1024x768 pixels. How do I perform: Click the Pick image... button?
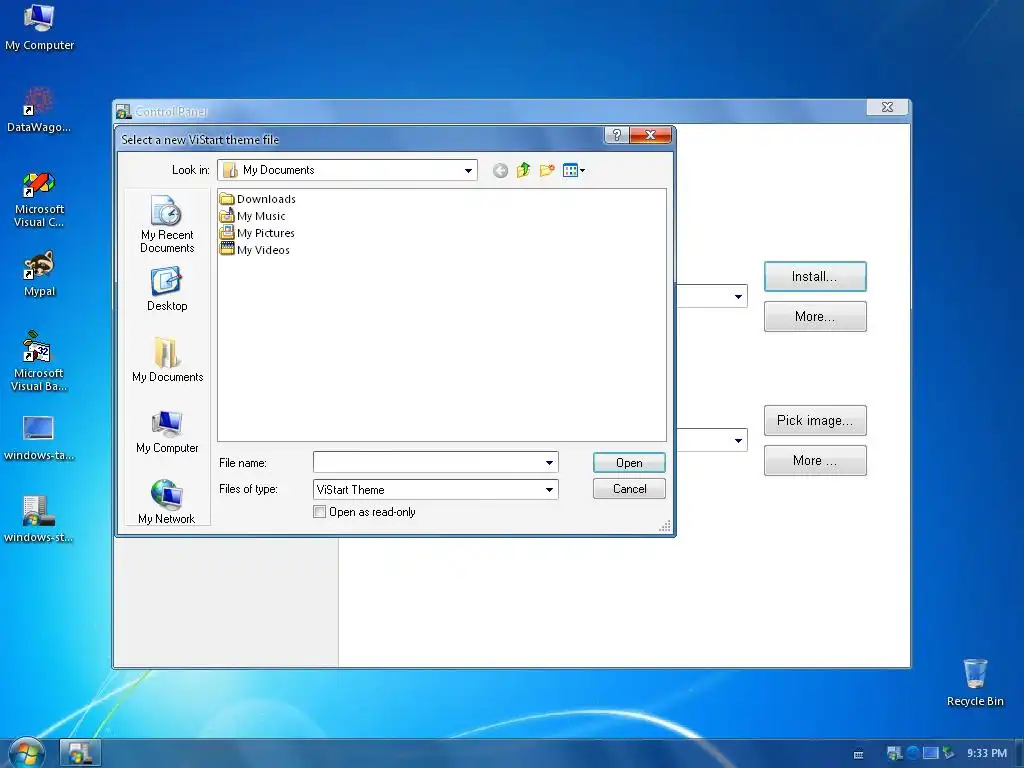(815, 420)
